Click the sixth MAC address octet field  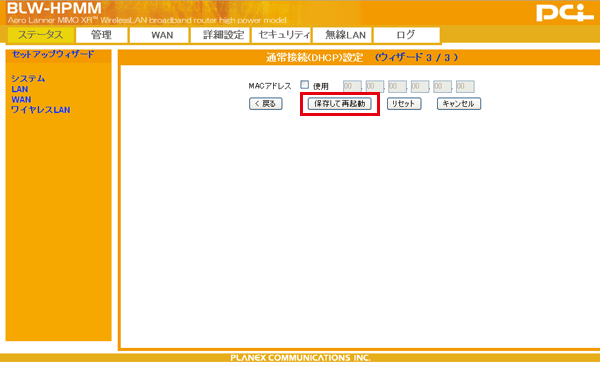tap(465, 86)
